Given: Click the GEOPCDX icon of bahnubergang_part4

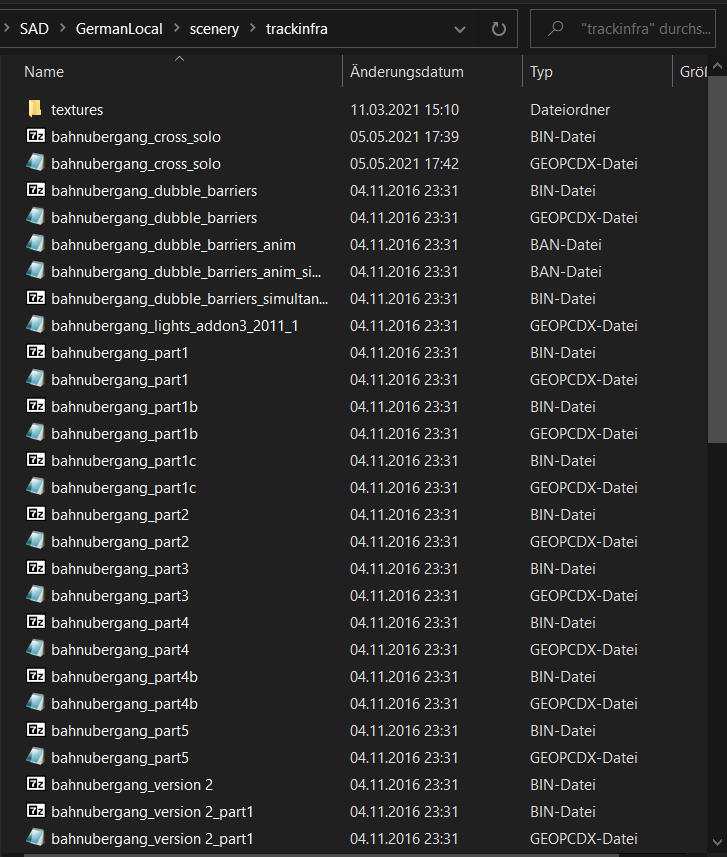Looking at the screenshot, I should (36, 649).
